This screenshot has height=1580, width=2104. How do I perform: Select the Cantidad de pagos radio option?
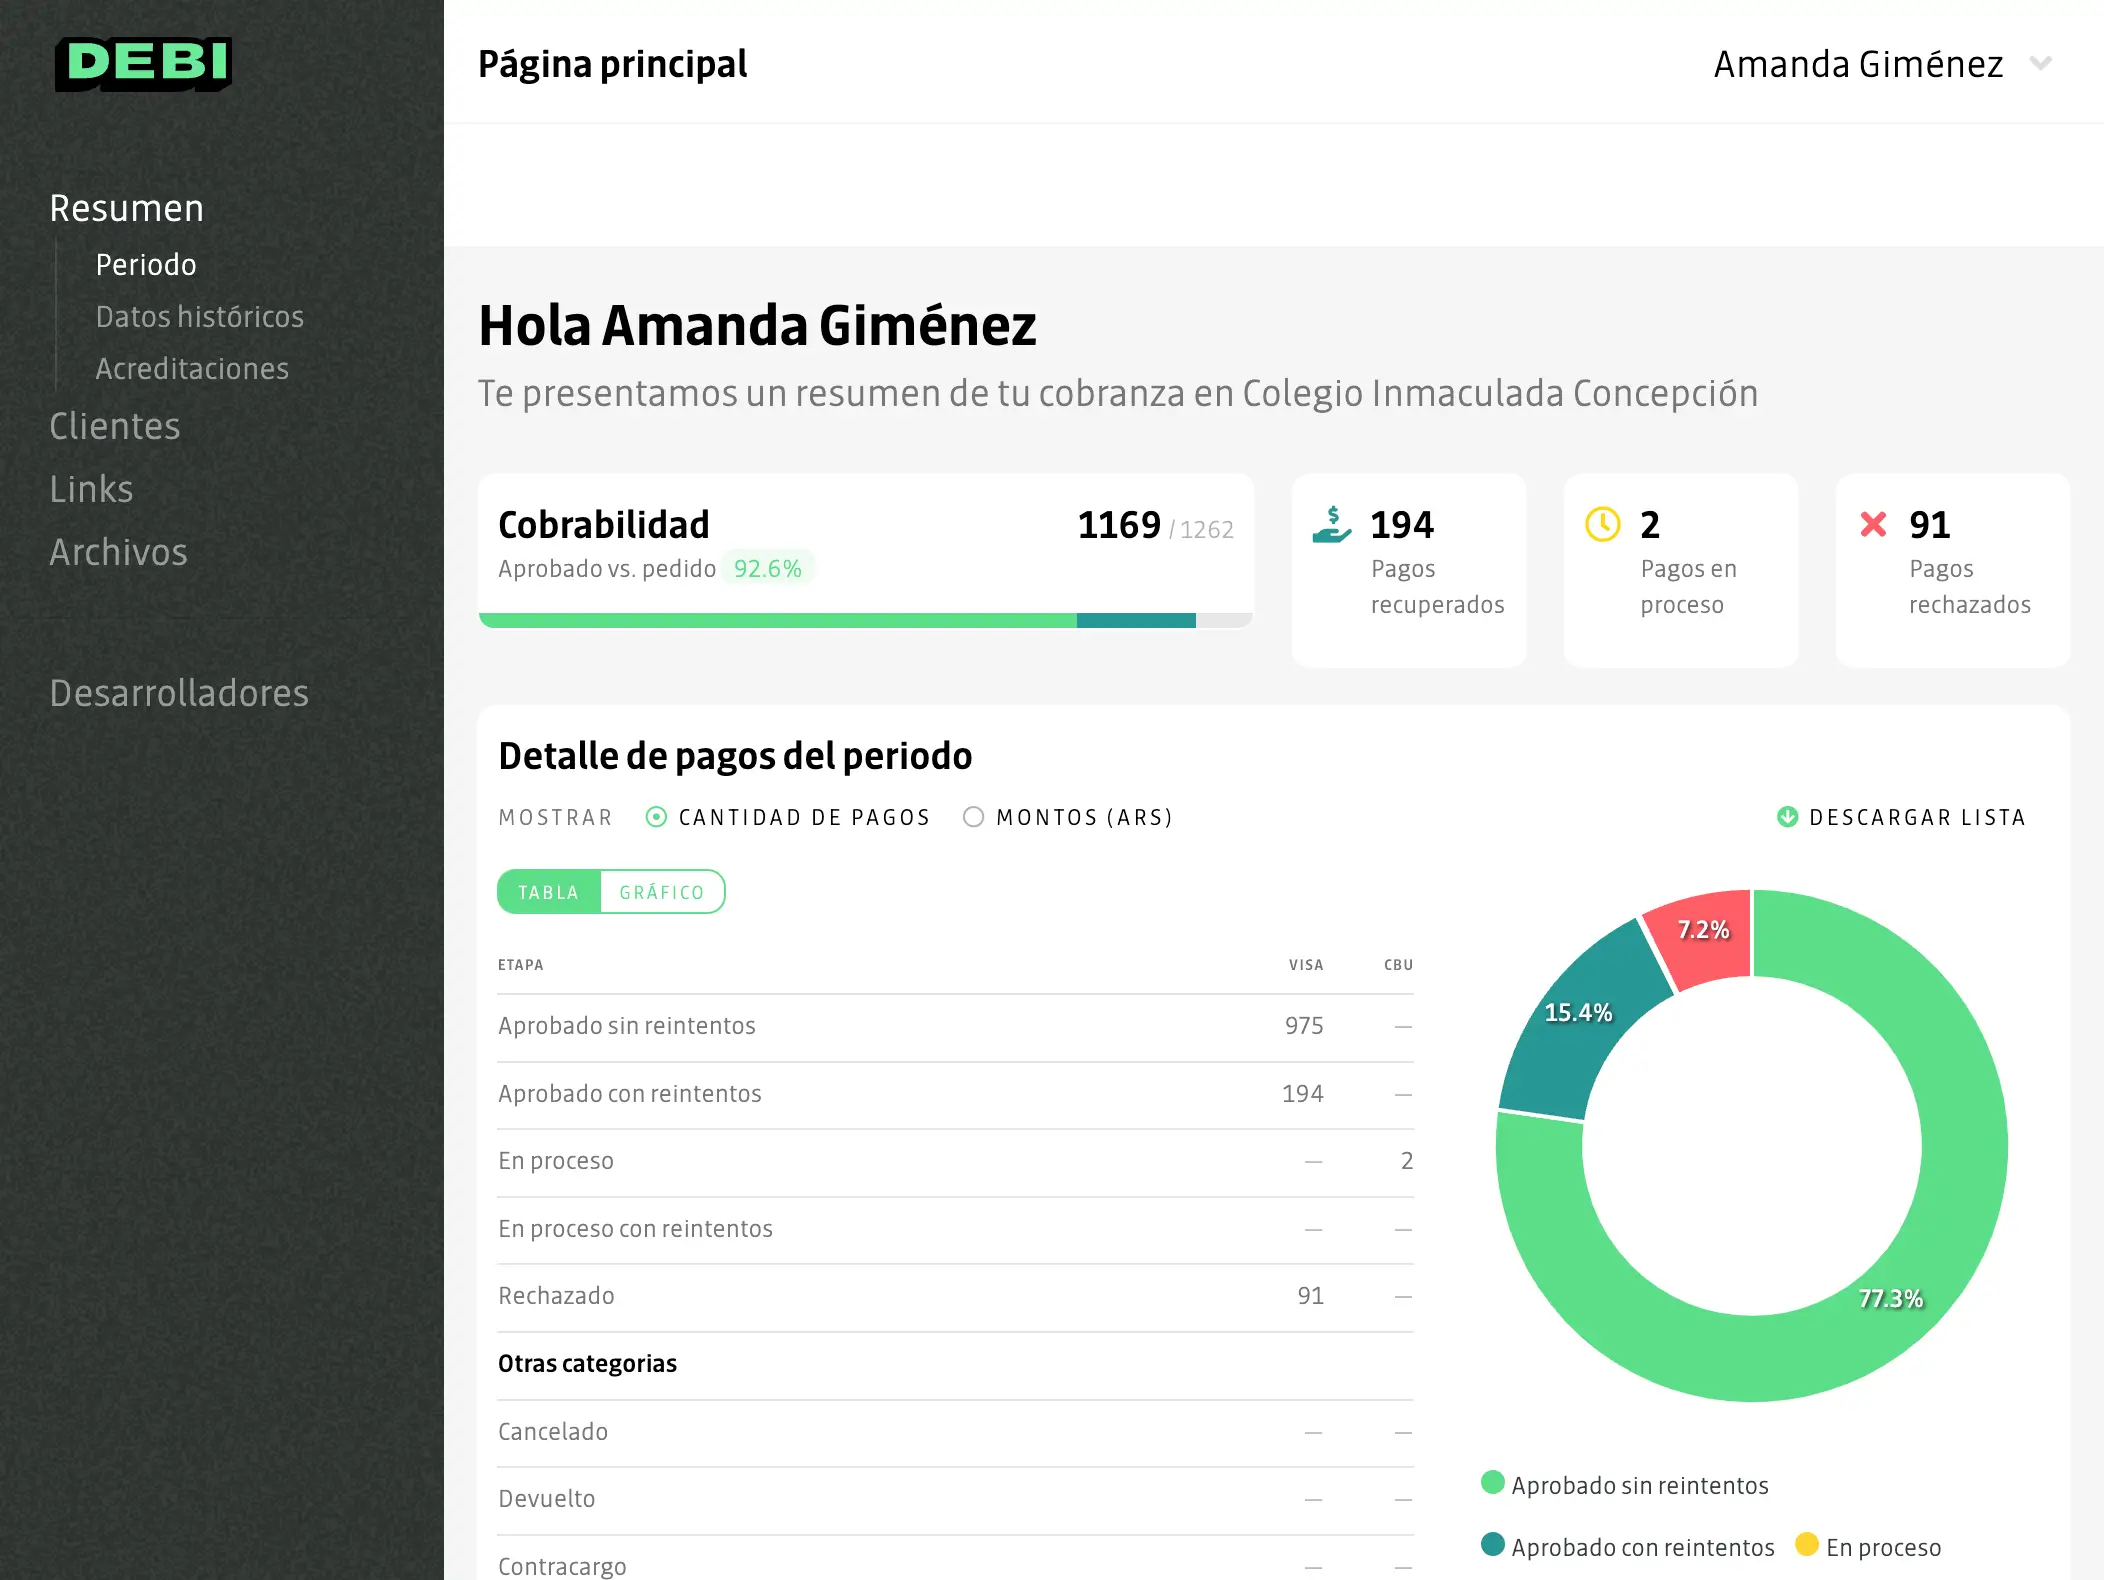pos(656,817)
